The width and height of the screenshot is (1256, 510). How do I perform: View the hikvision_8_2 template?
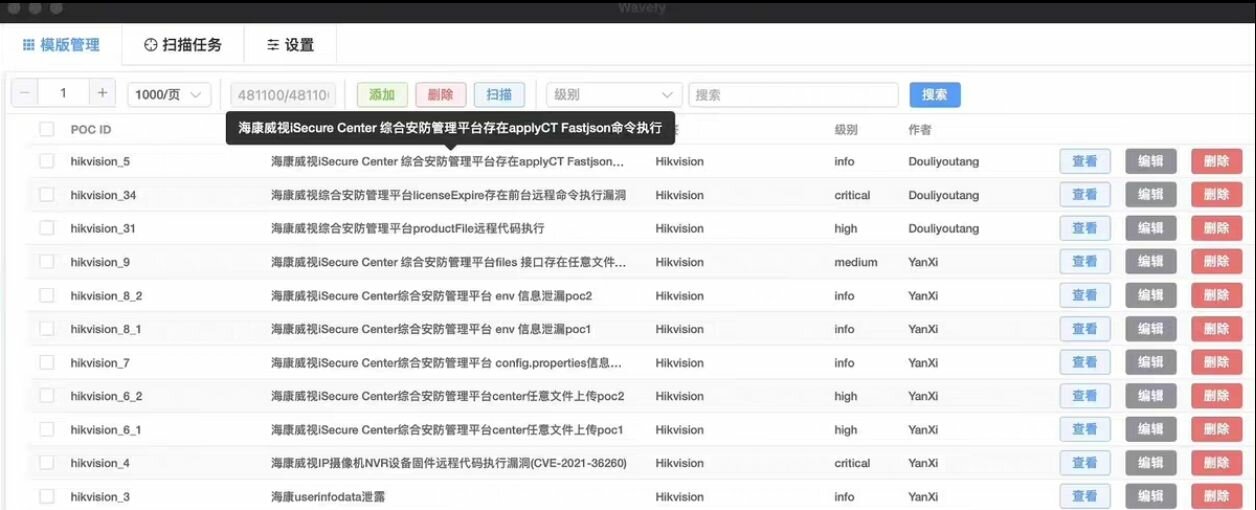coord(1085,296)
